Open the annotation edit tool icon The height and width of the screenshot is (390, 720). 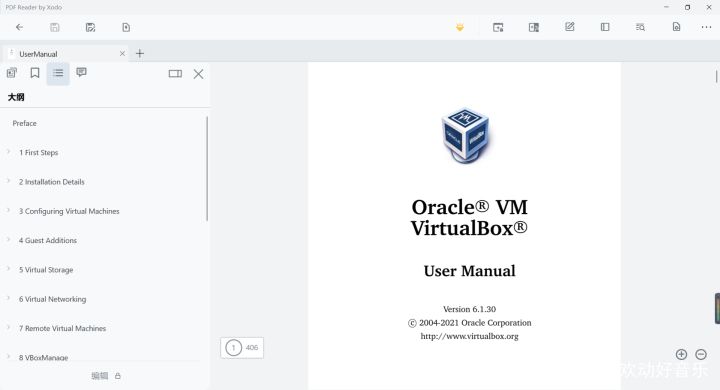[569, 27]
